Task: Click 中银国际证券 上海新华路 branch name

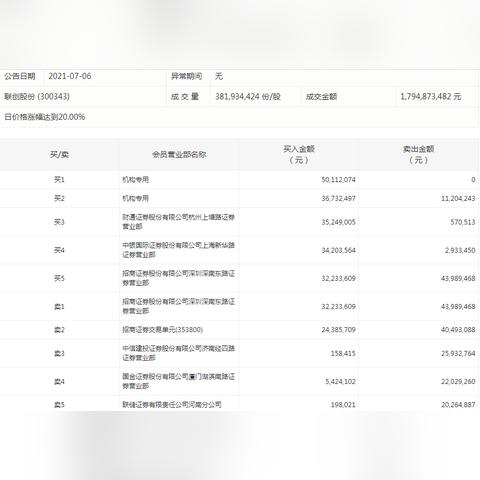Action: (x=178, y=250)
